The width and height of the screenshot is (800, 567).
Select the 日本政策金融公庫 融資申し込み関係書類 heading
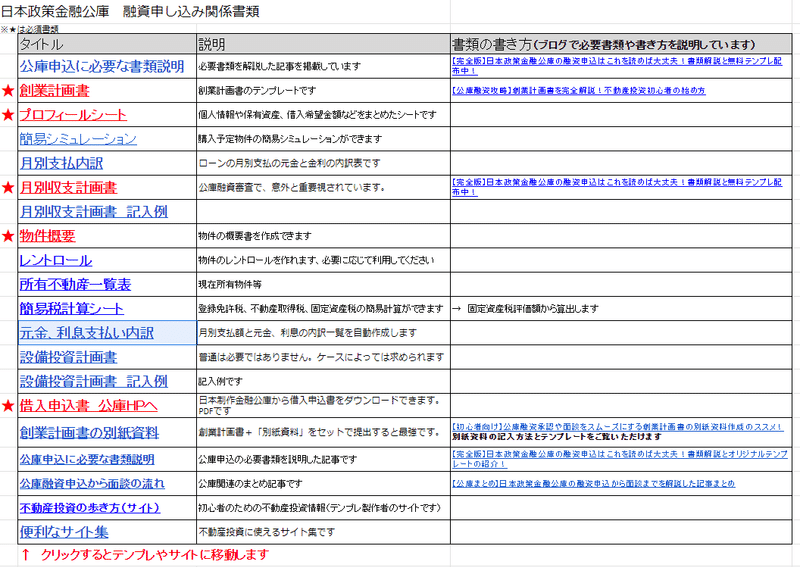coord(130,11)
